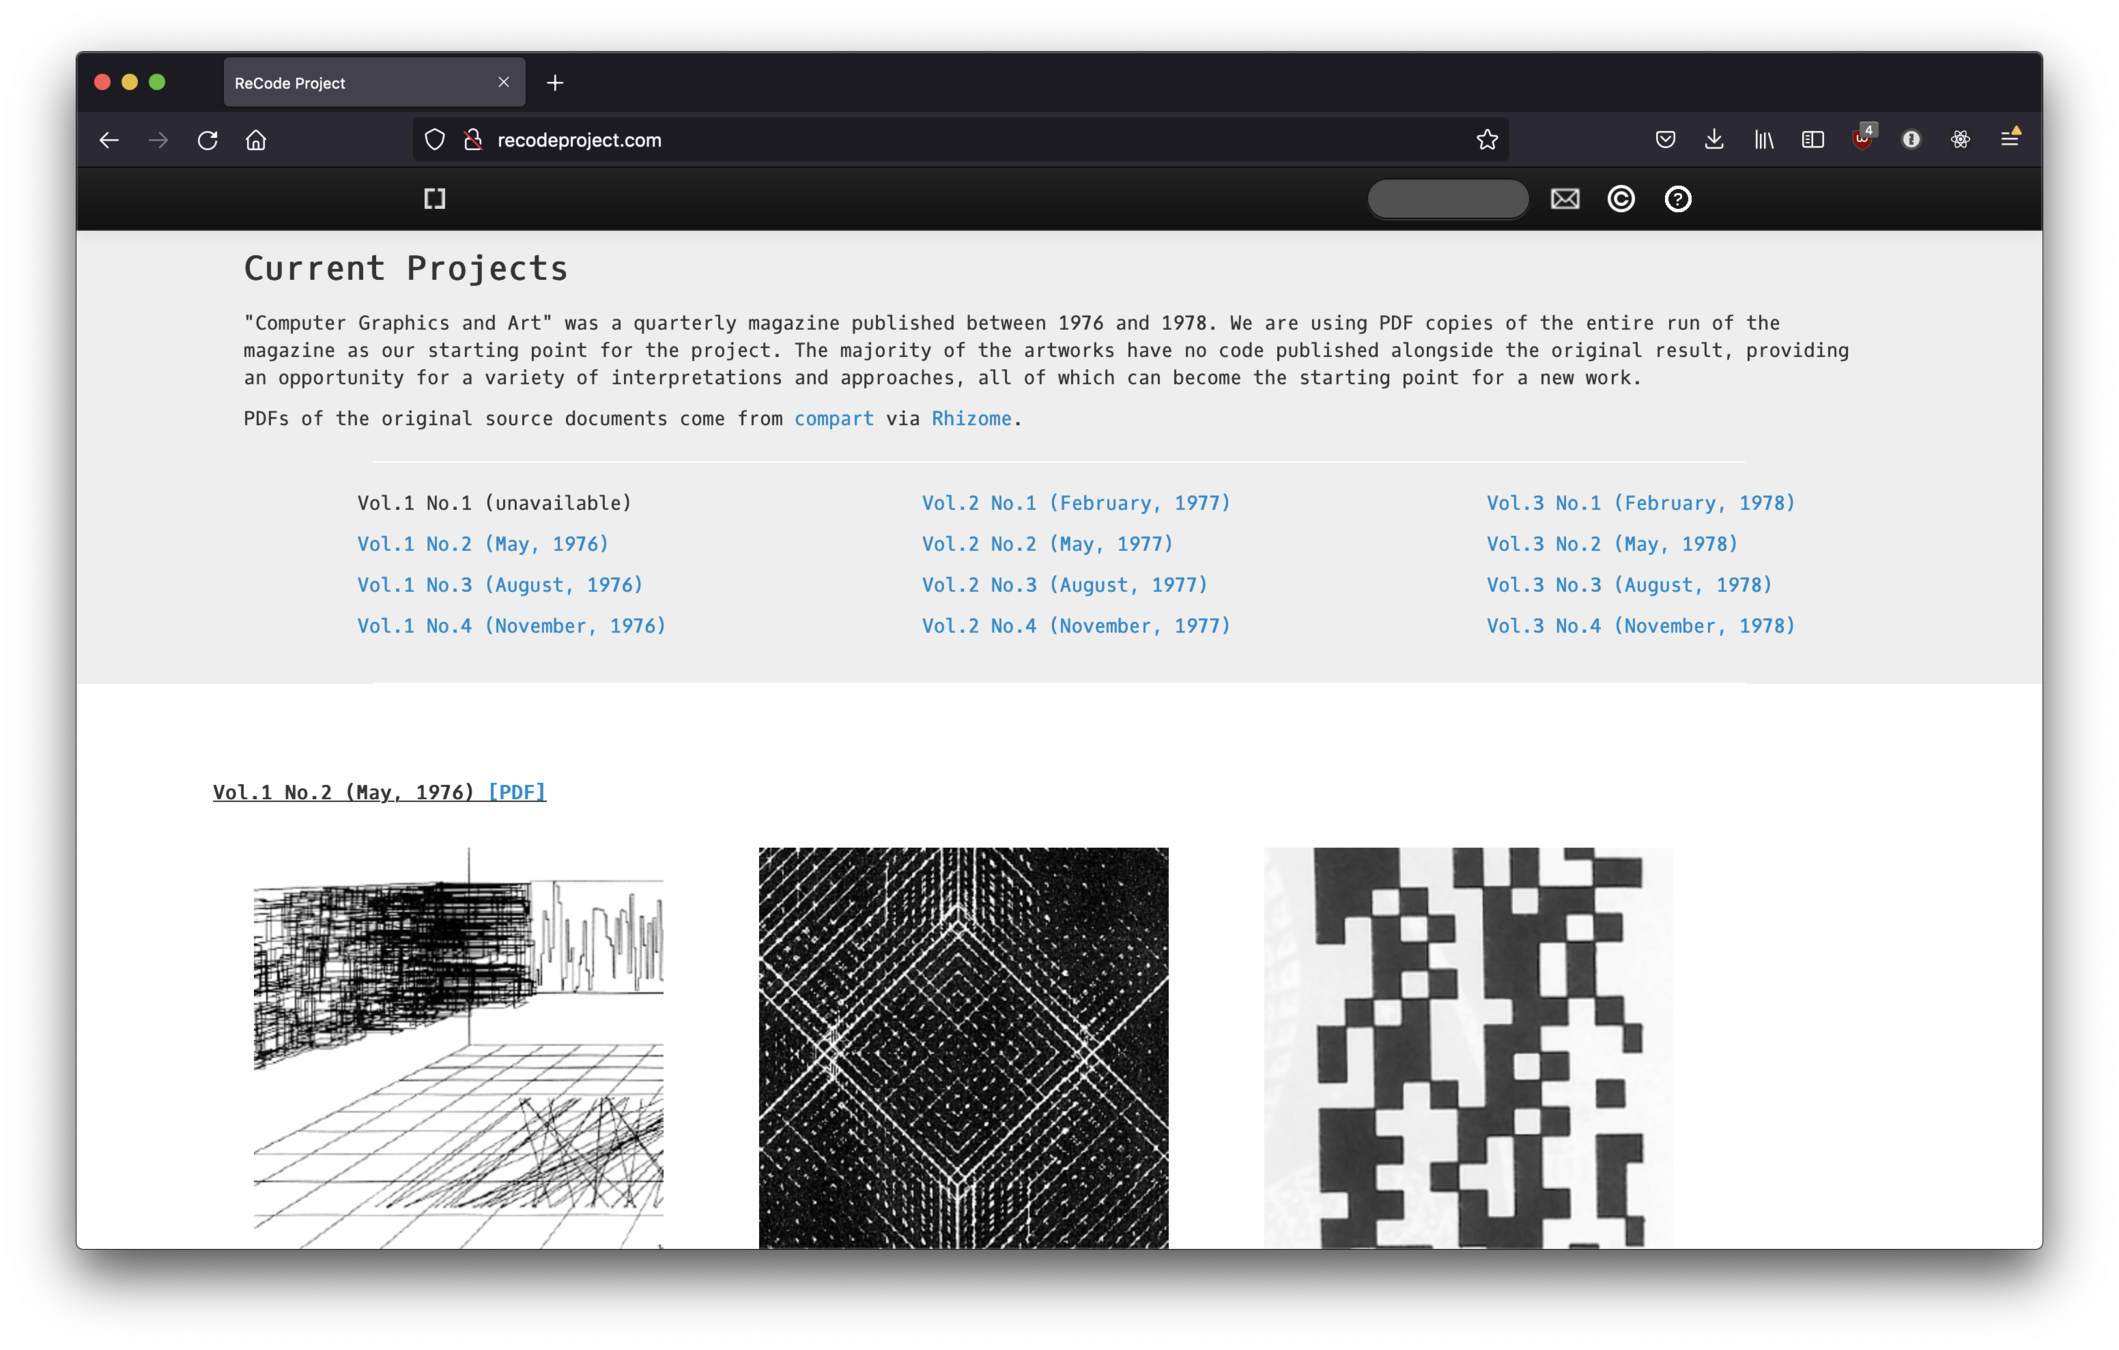Reload the current page

click(x=207, y=140)
